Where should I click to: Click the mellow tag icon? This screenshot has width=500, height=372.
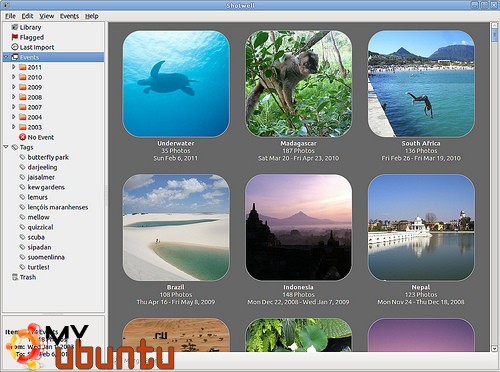pyautogui.click(x=23, y=217)
